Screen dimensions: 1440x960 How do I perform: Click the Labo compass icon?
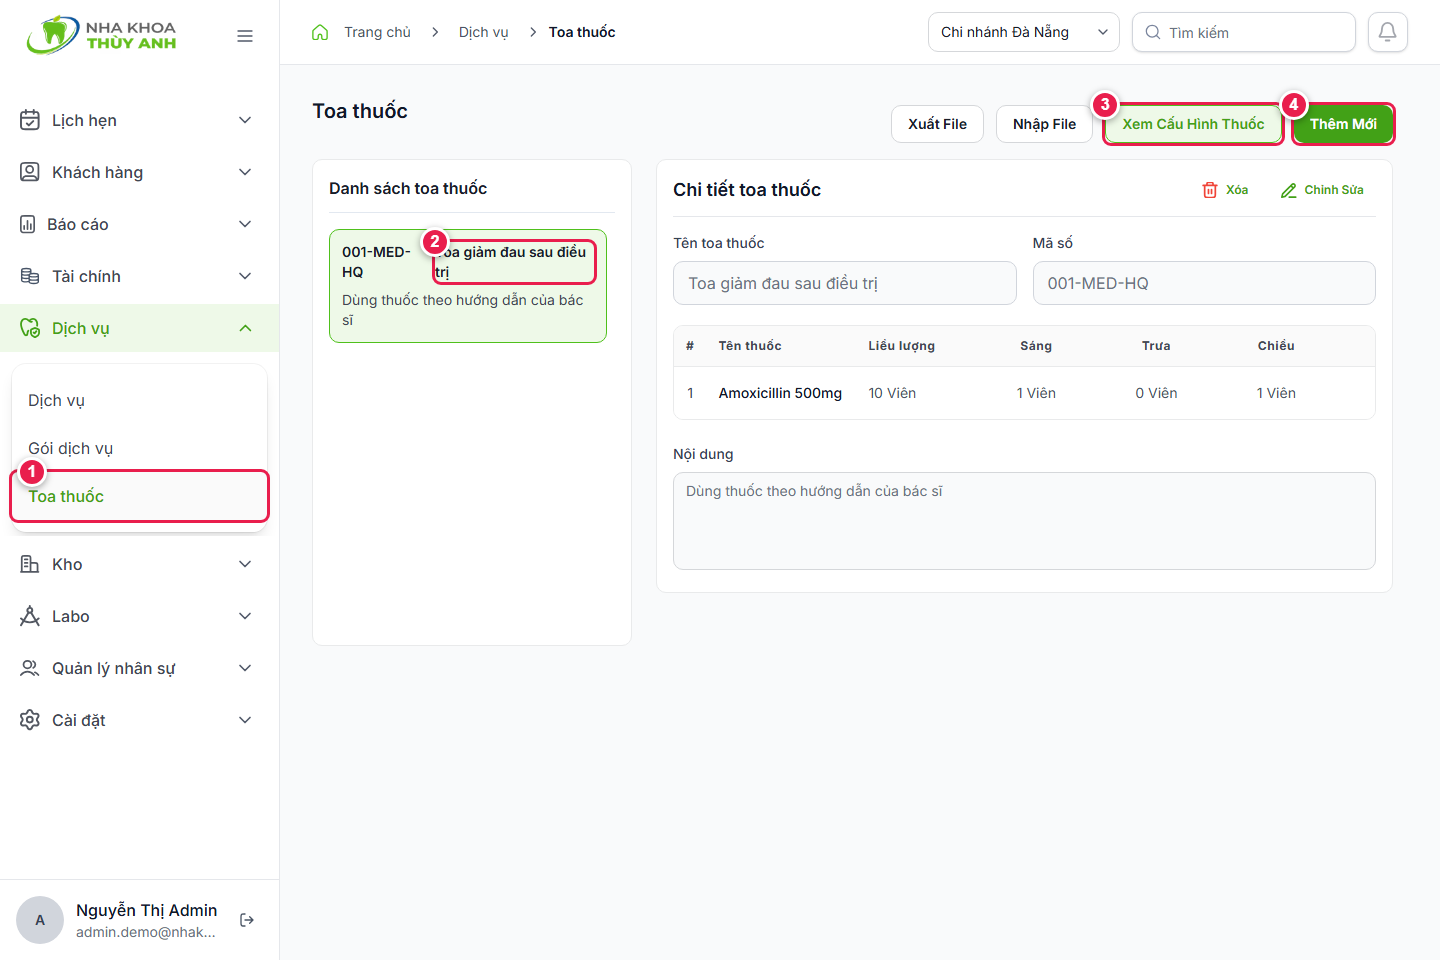click(30, 616)
